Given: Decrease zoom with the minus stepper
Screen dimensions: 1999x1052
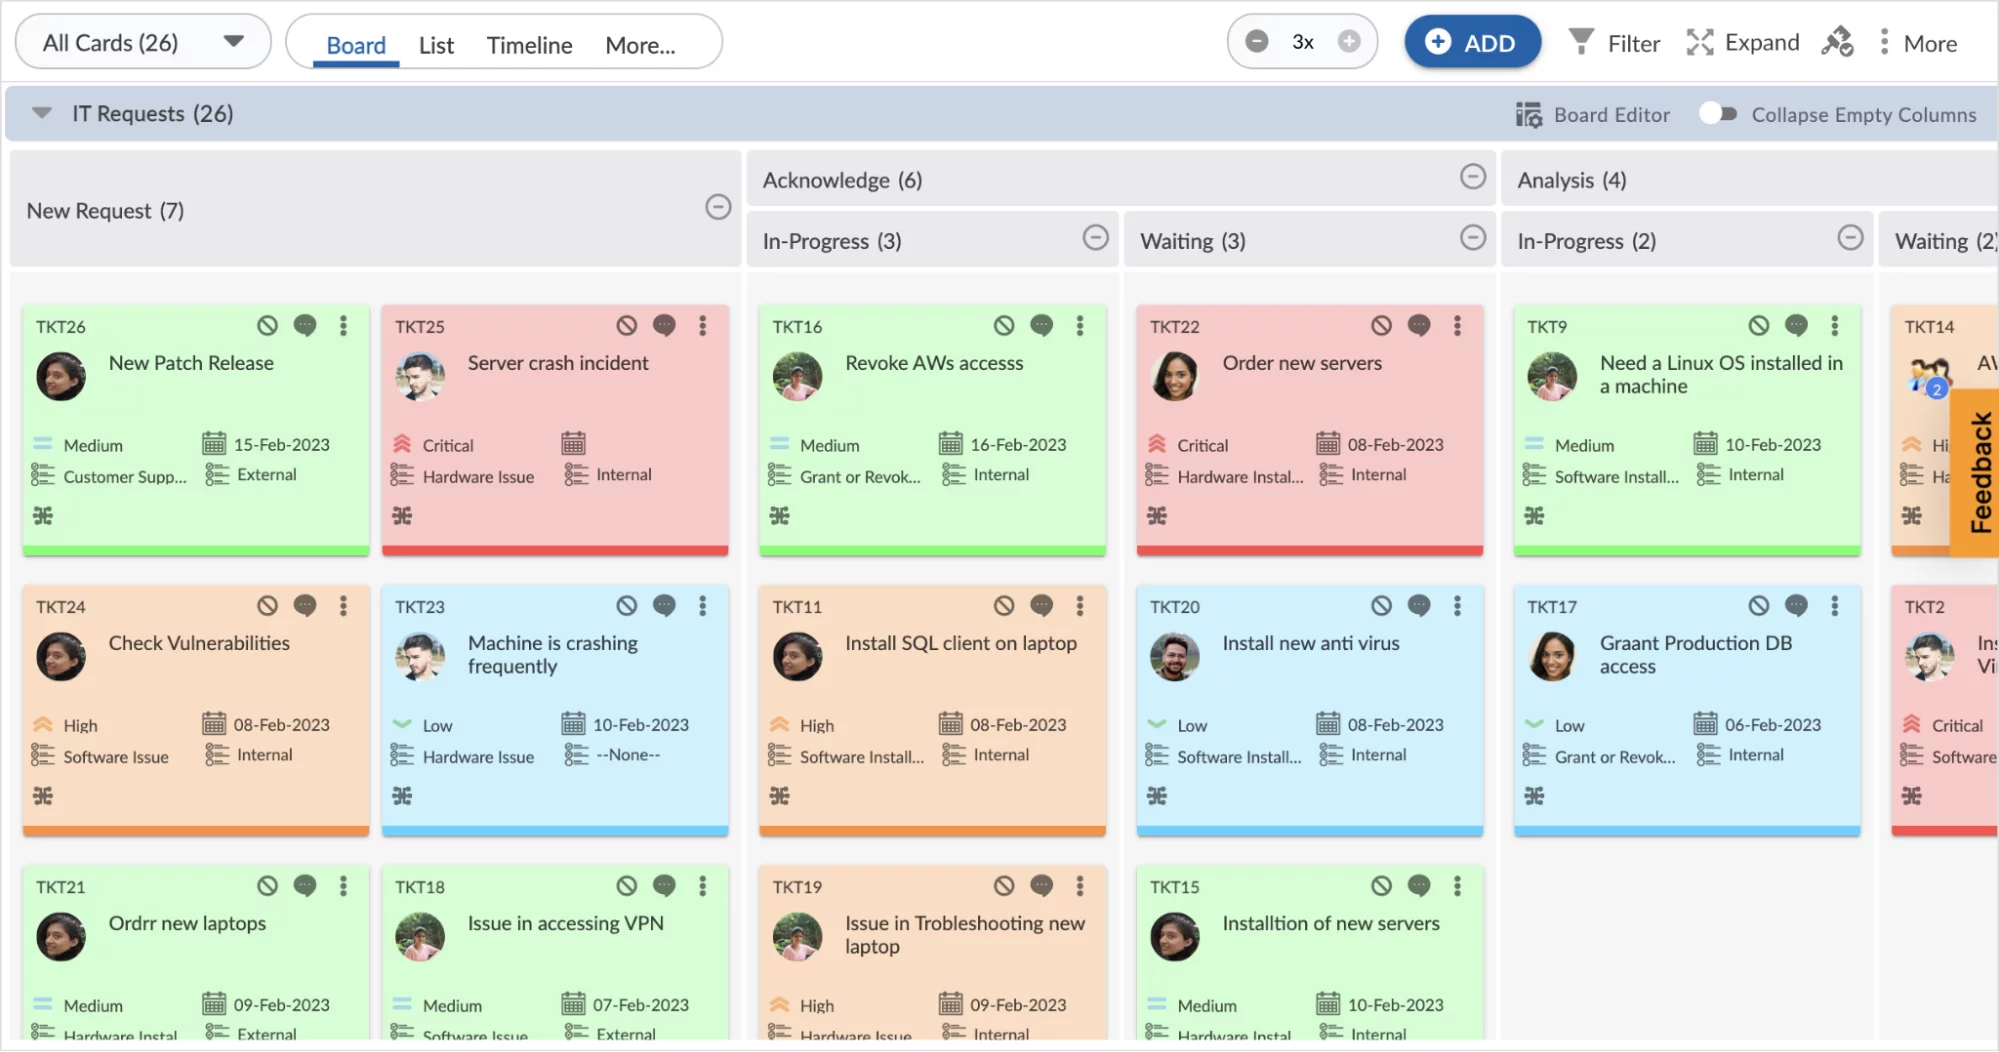Looking at the screenshot, I should (1257, 41).
